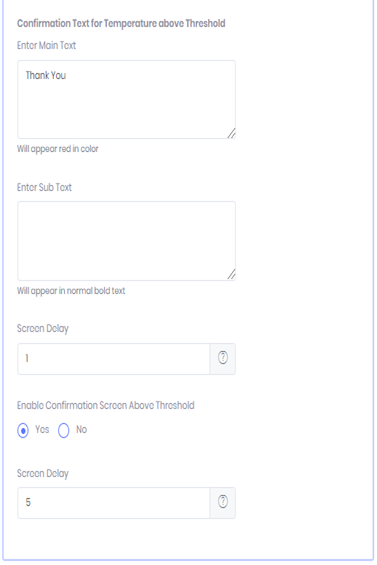Click the "Enter Main Text" label

pyautogui.click(x=46, y=45)
